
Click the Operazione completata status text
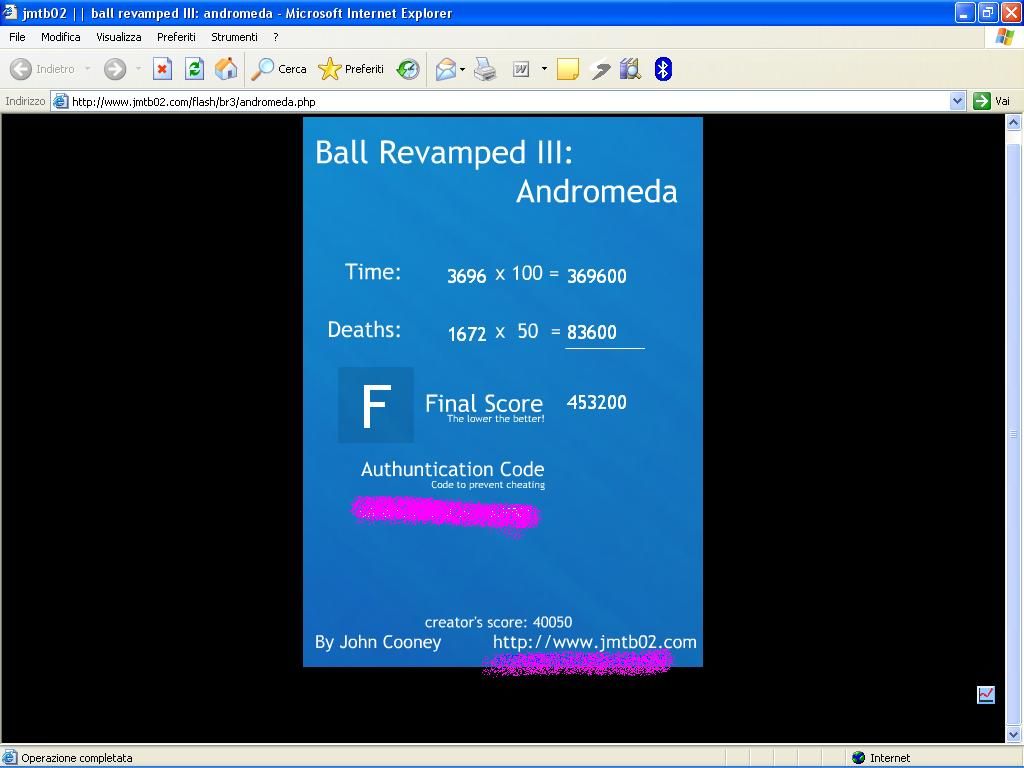point(77,758)
